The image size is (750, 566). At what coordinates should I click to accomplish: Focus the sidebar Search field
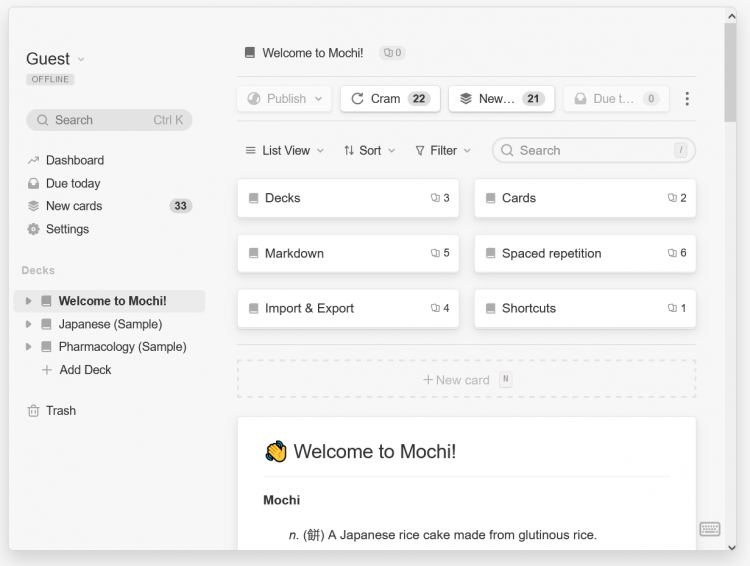point(109,120)
